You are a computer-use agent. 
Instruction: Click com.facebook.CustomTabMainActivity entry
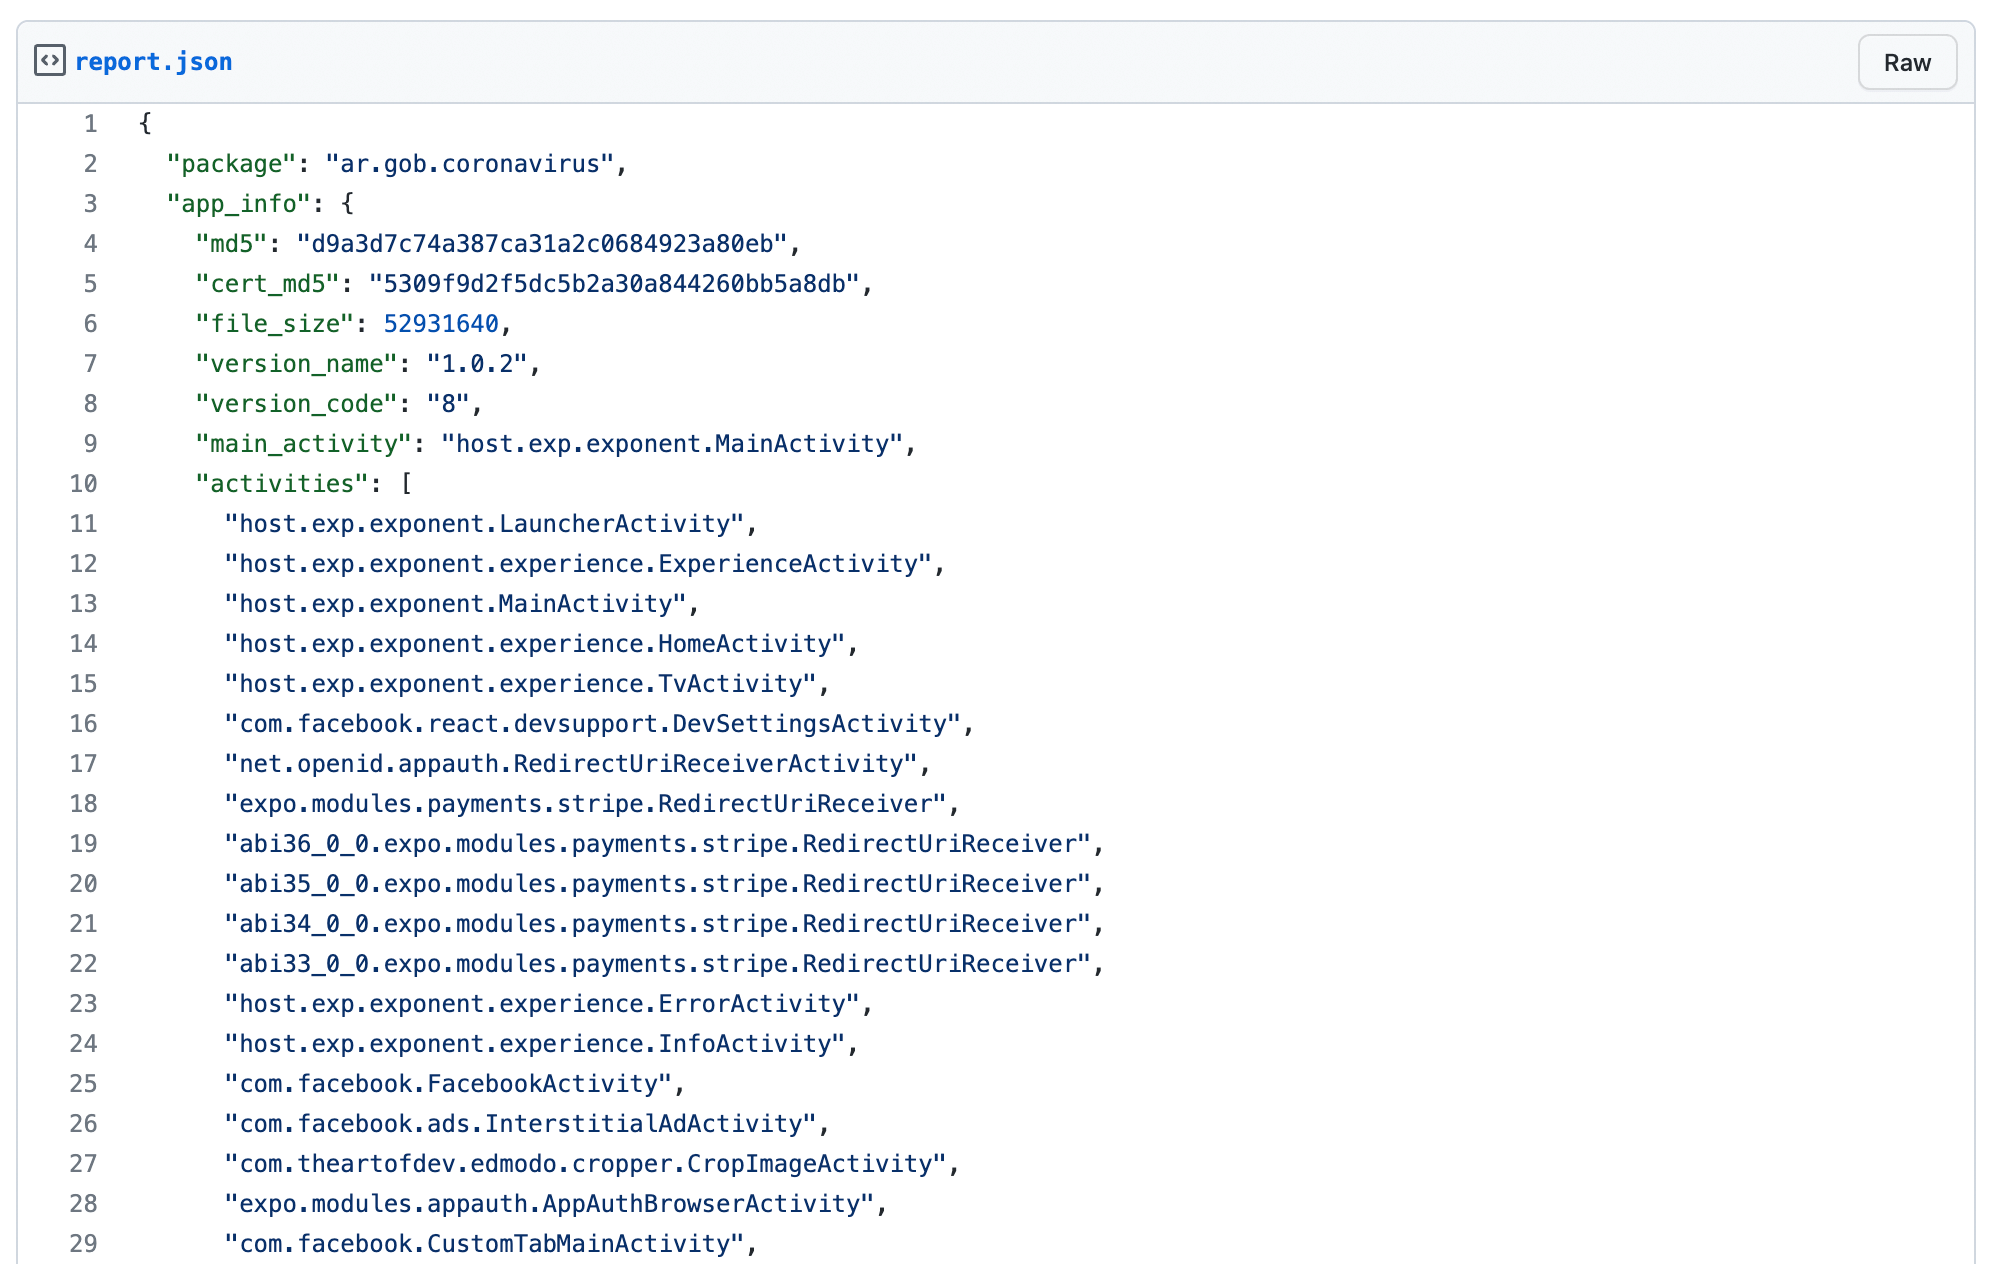[x=484, y=1244]
